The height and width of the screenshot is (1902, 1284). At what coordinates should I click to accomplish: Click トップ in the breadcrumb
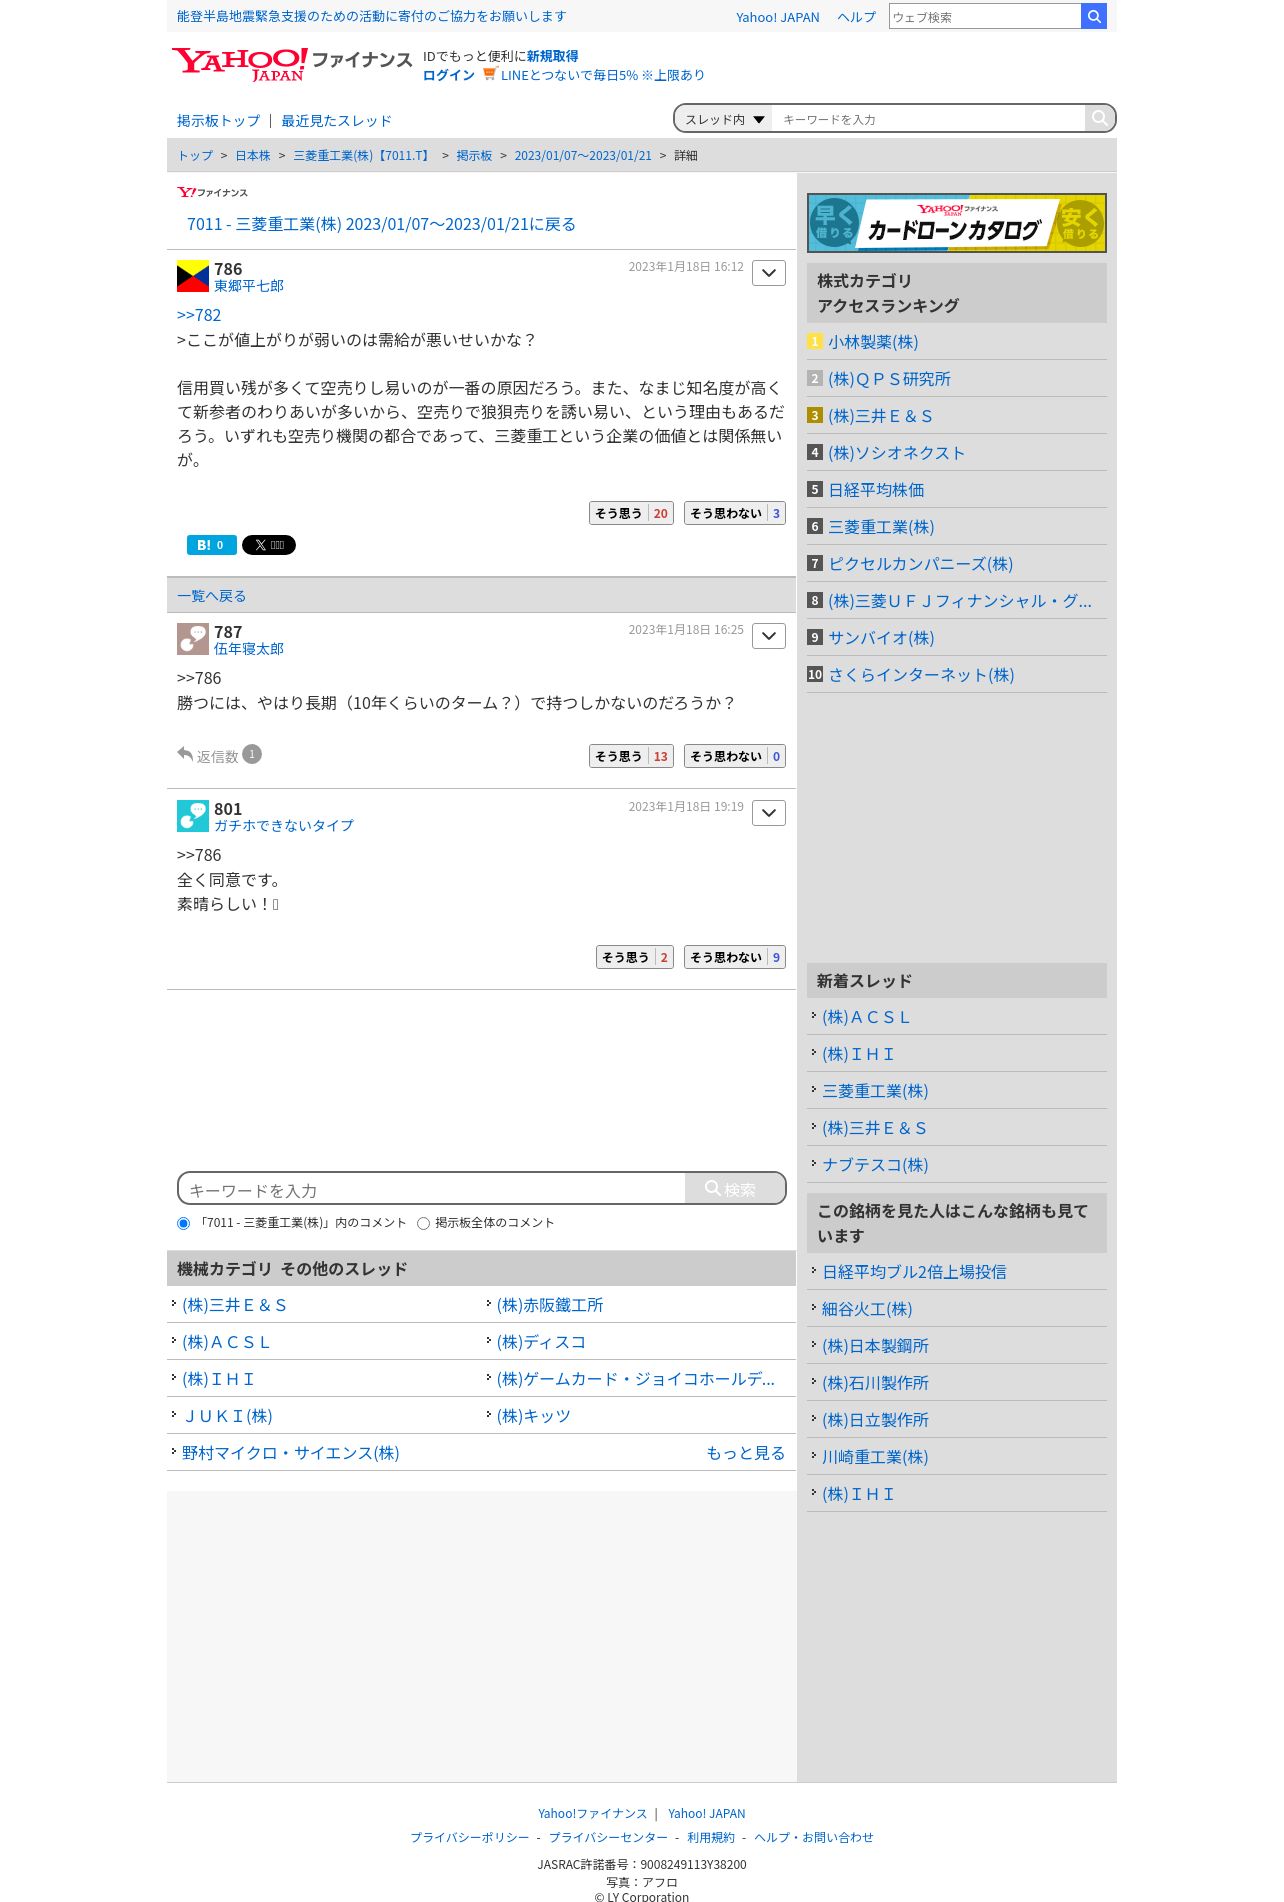click(x=195, y=156)
